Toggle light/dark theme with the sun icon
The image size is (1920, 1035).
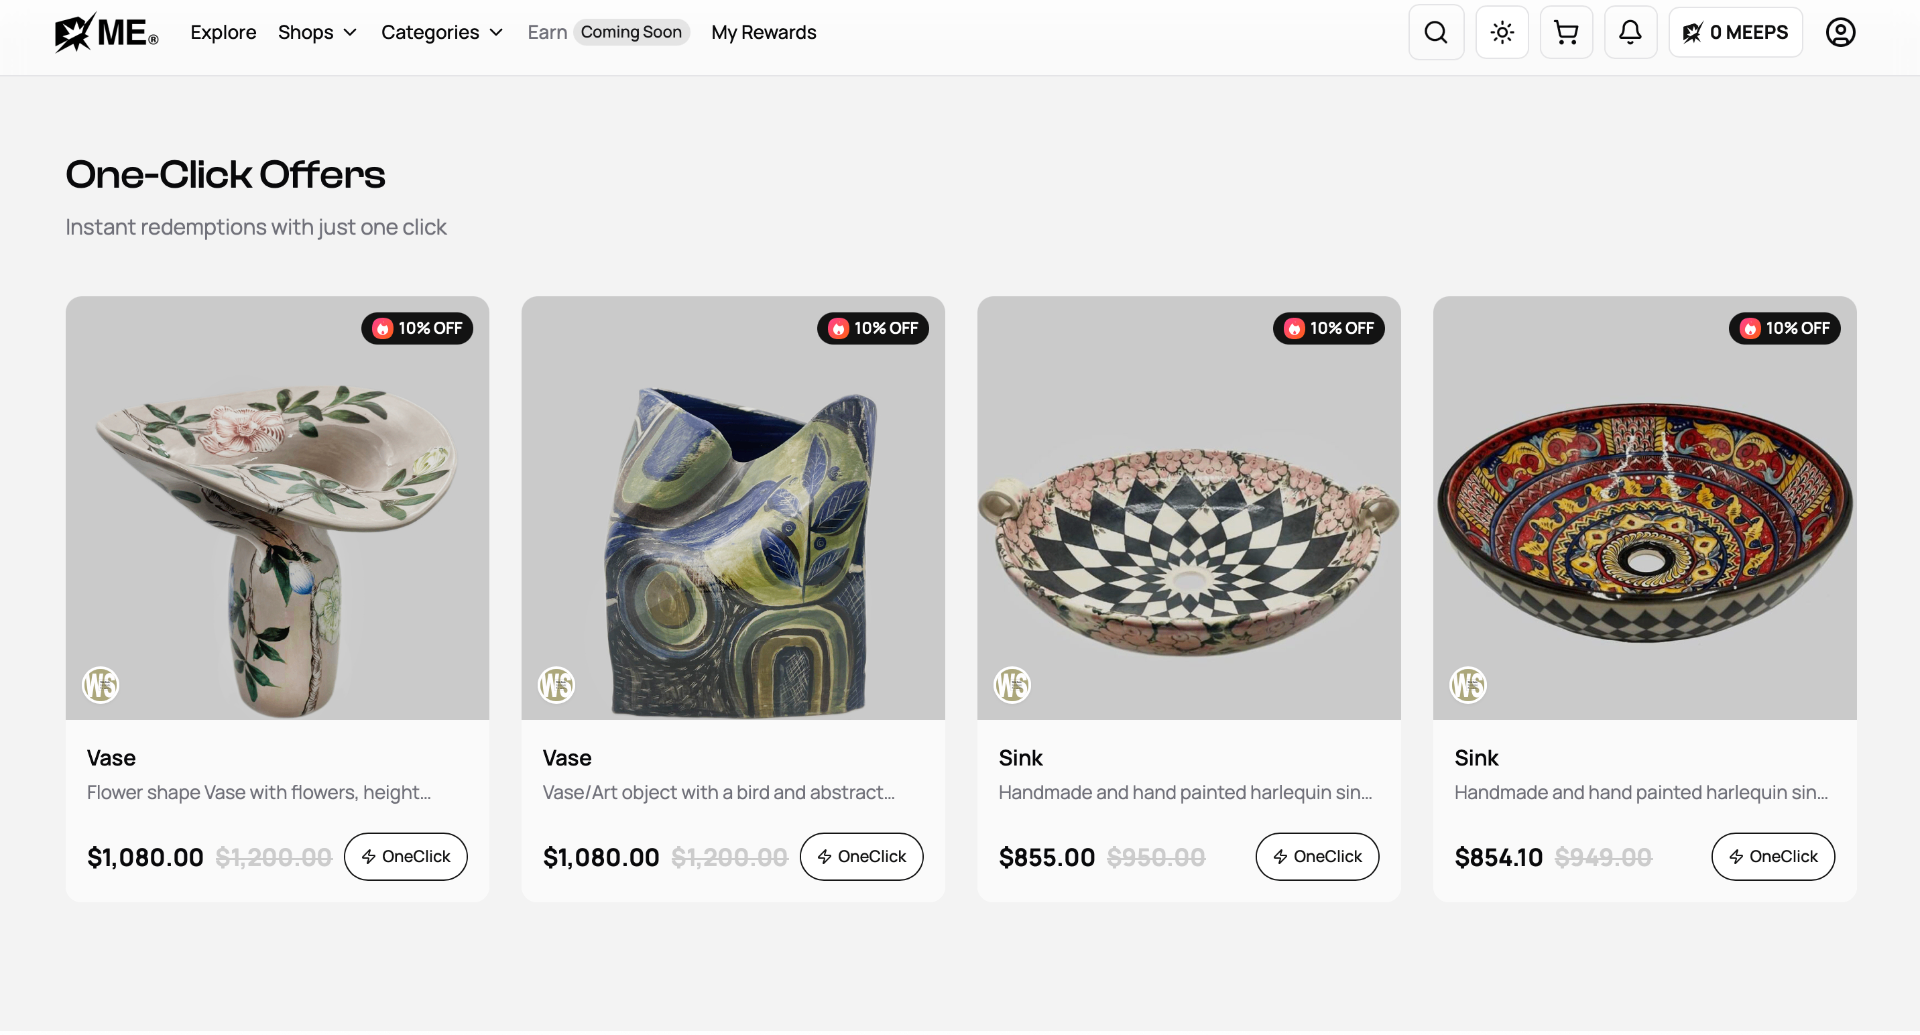(x=1502, y=31)
